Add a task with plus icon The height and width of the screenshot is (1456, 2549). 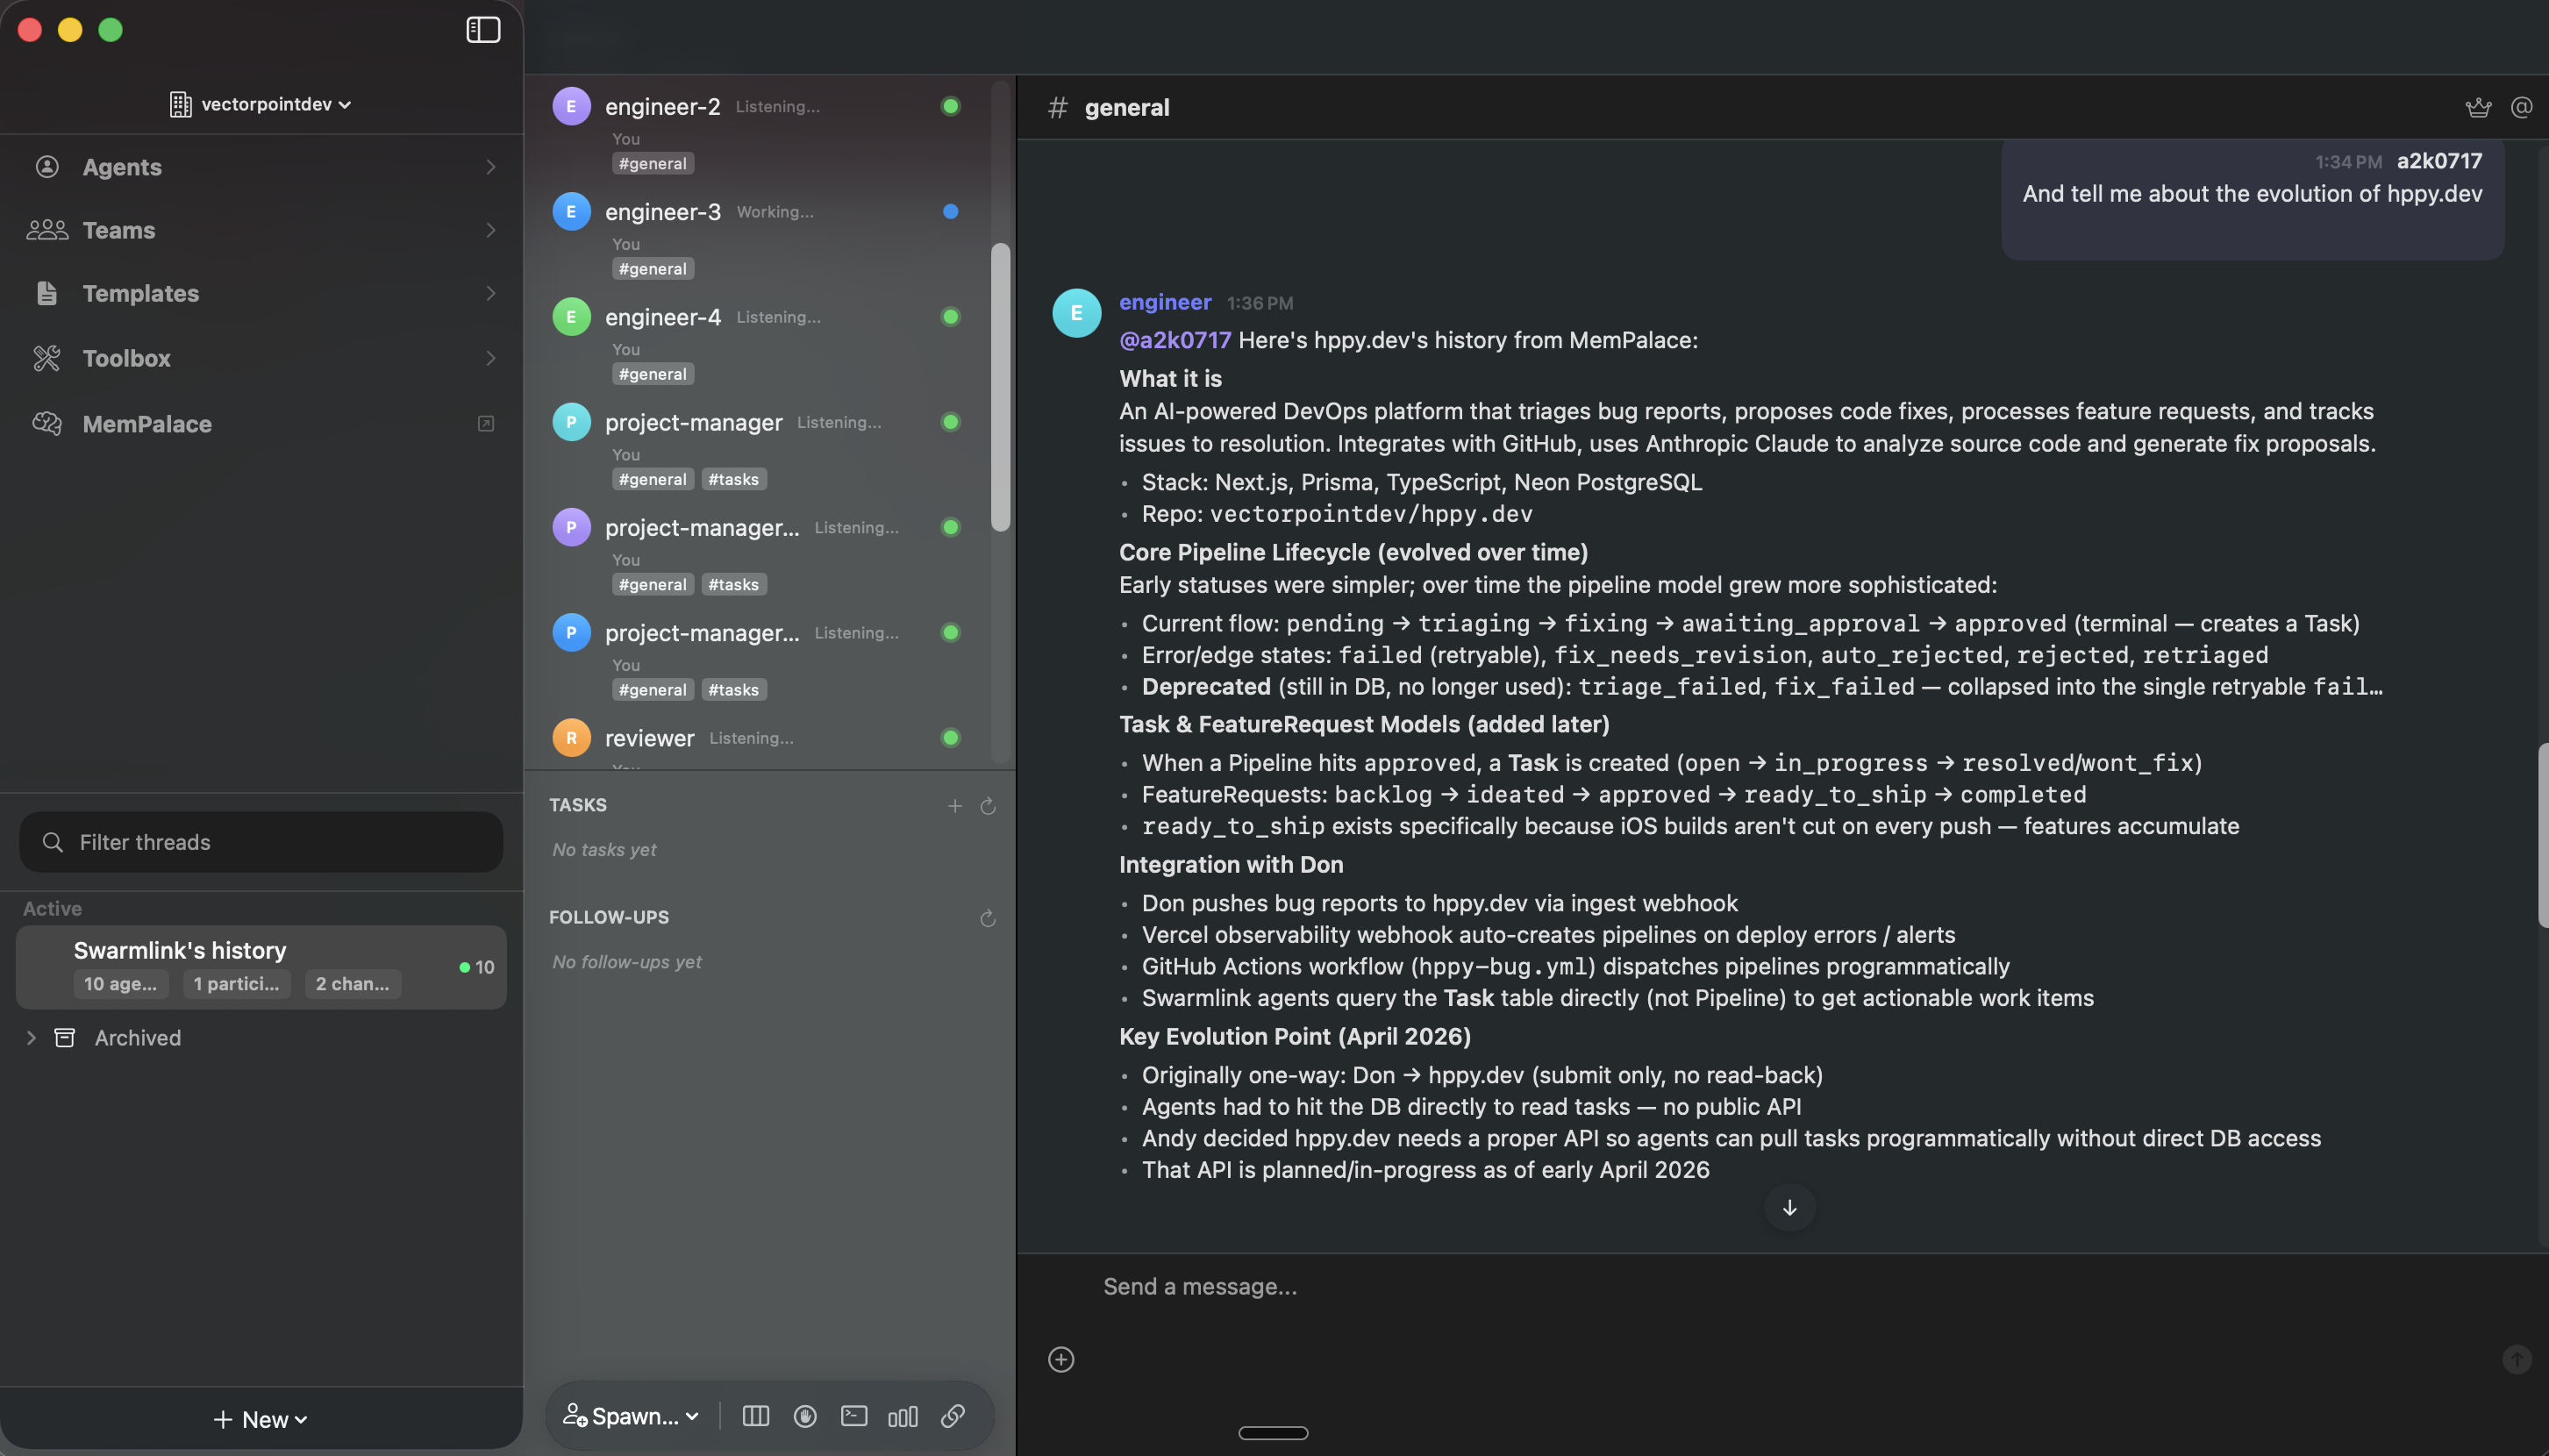click(954, 805)
